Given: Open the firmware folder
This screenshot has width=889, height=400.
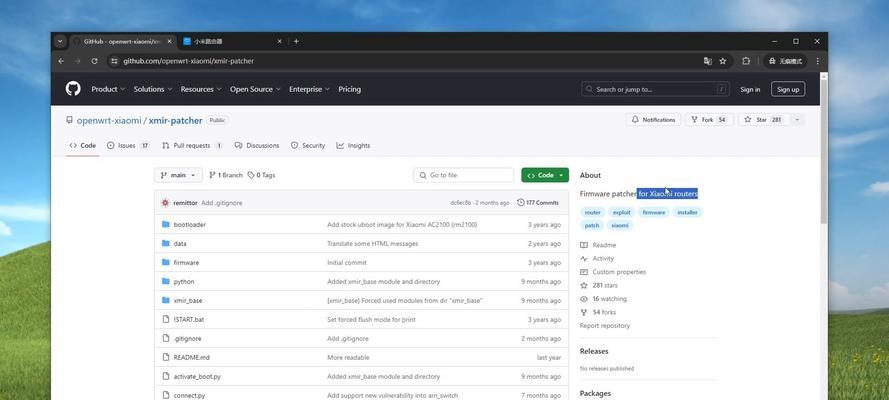Looking at the screenshot, I should [186, 263].
